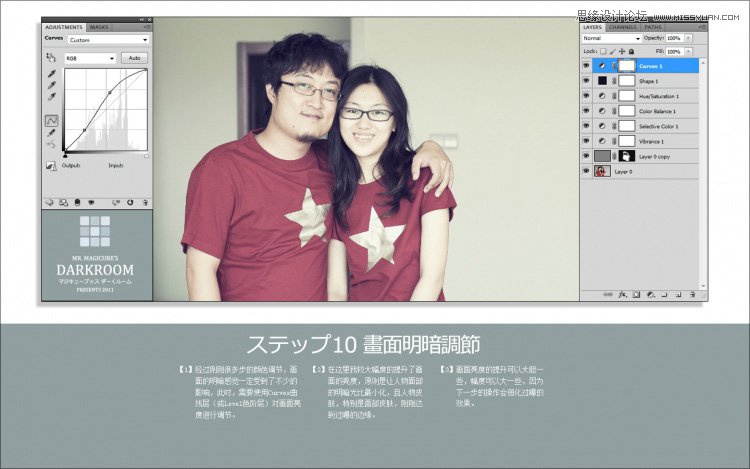
Task: Select the Shape 1 layer name
Action: (x=649, y=81)
